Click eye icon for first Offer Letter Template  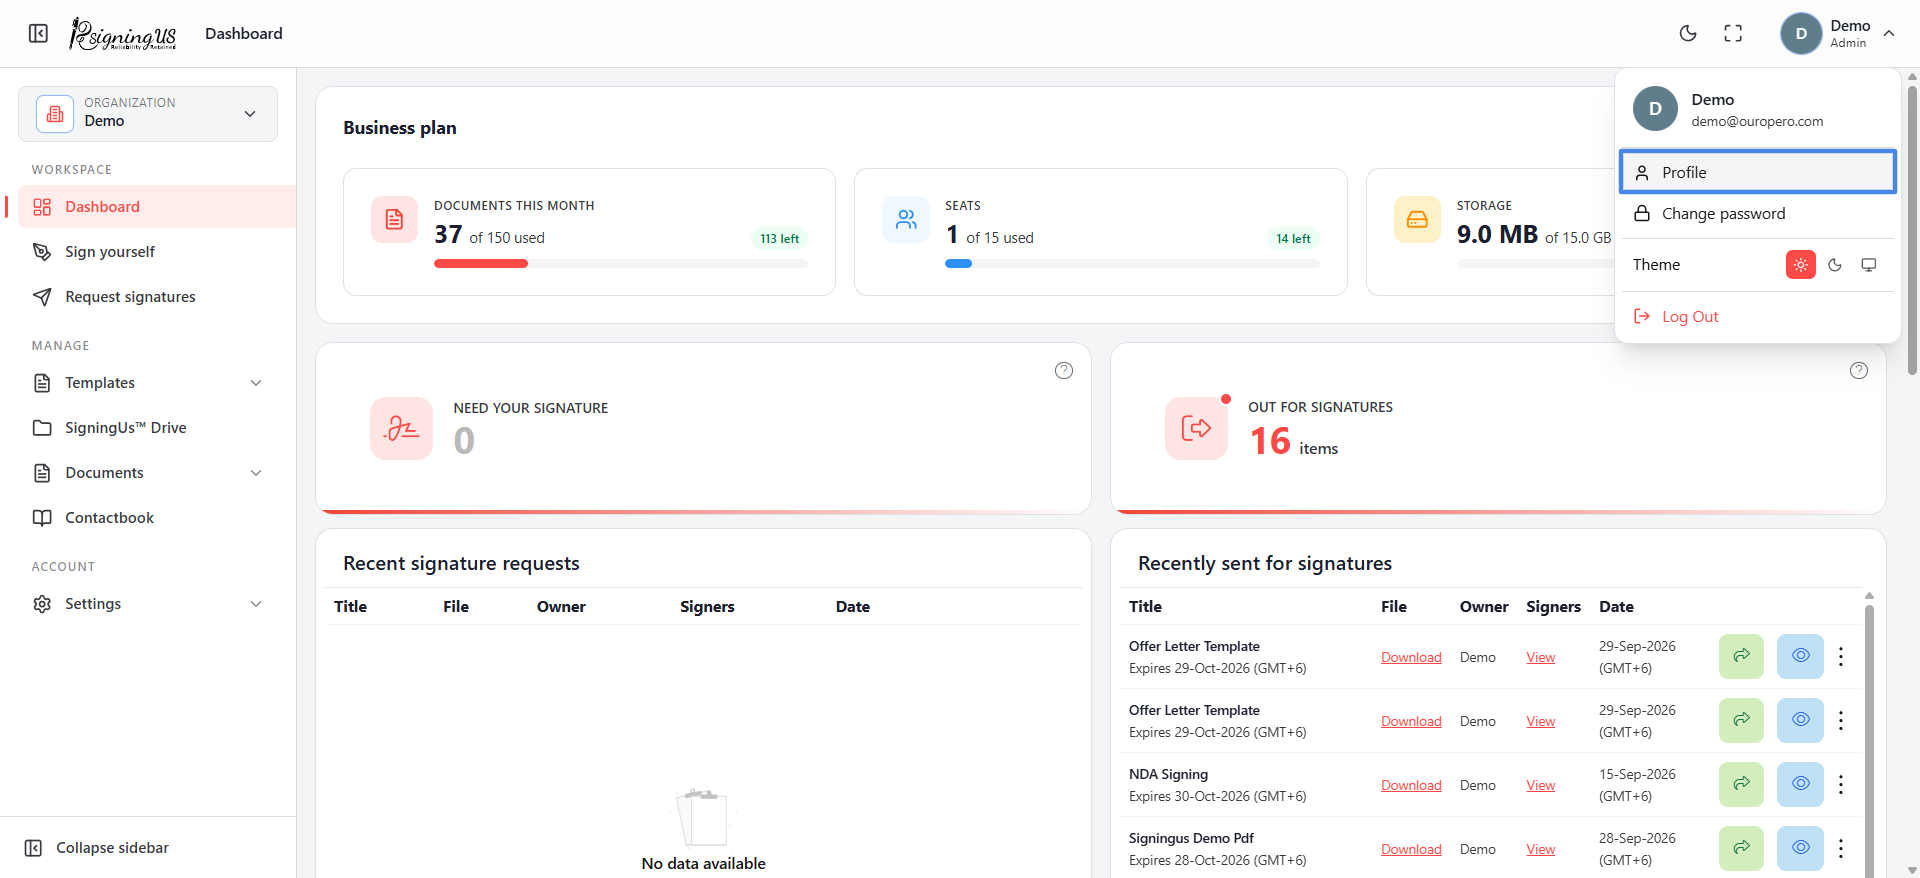click(x=1800, y=656)
